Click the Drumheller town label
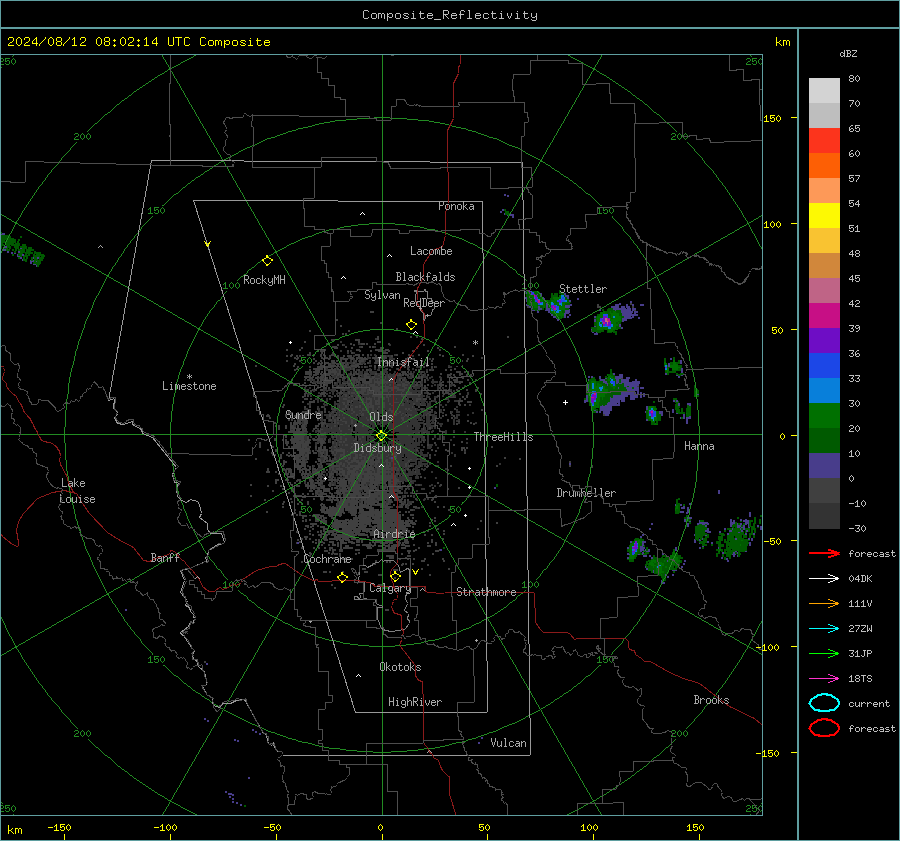 (x=586, y=493)
